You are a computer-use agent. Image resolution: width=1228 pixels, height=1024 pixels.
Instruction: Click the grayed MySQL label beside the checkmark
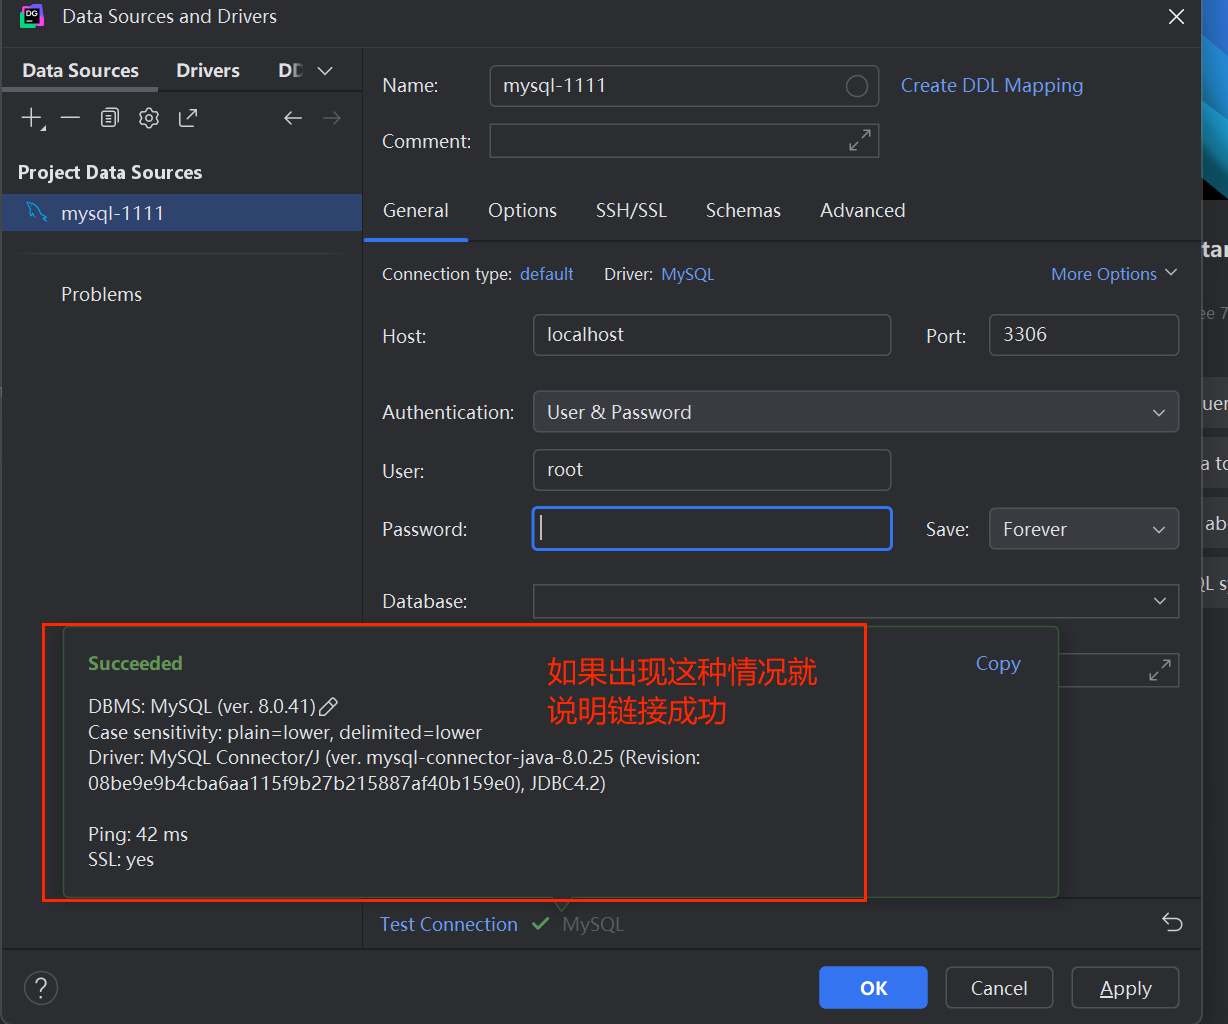(593, 924)
